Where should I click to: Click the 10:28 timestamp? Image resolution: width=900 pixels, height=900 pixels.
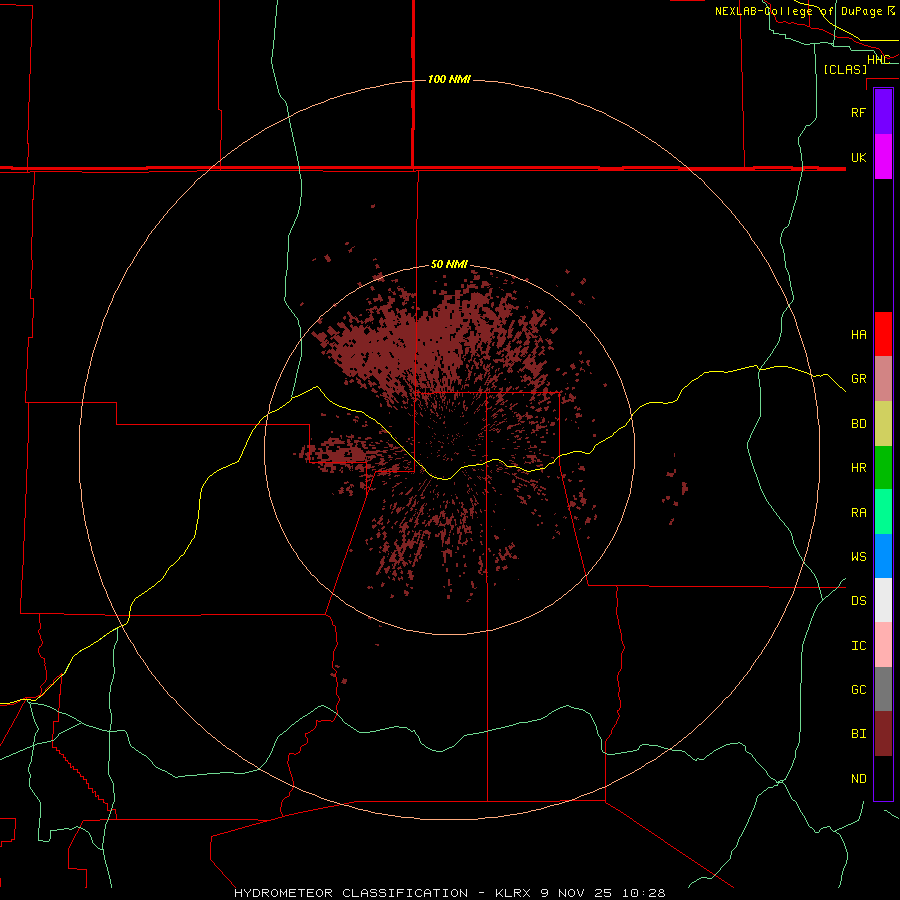pyautogui.click(x=646, y=893)
